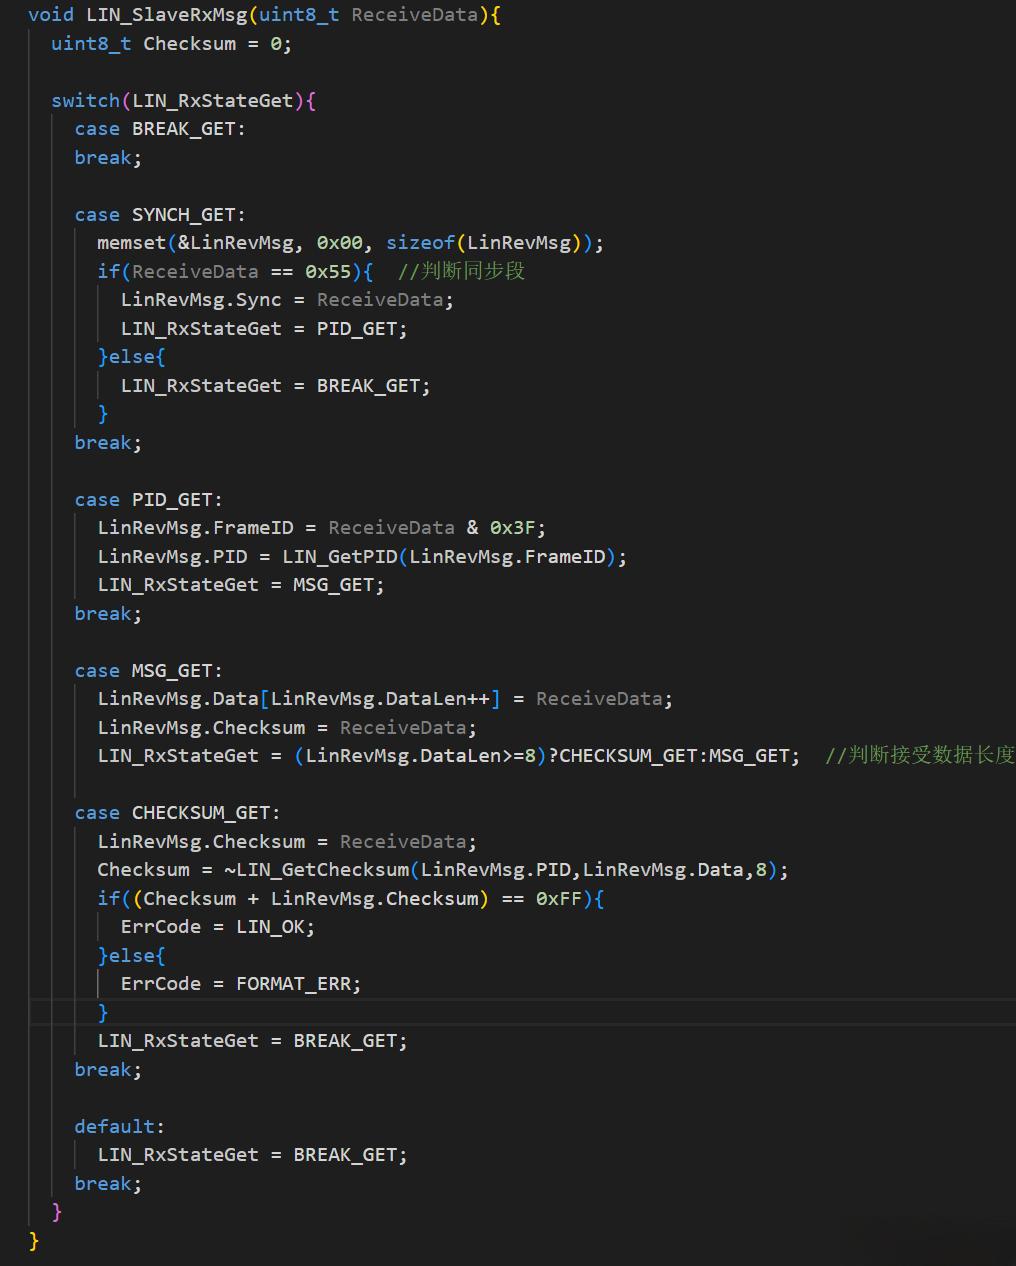Click the FORMAT_ERR constant
This screenshot has width=1016, height=1266.
(x=297, y=984)
